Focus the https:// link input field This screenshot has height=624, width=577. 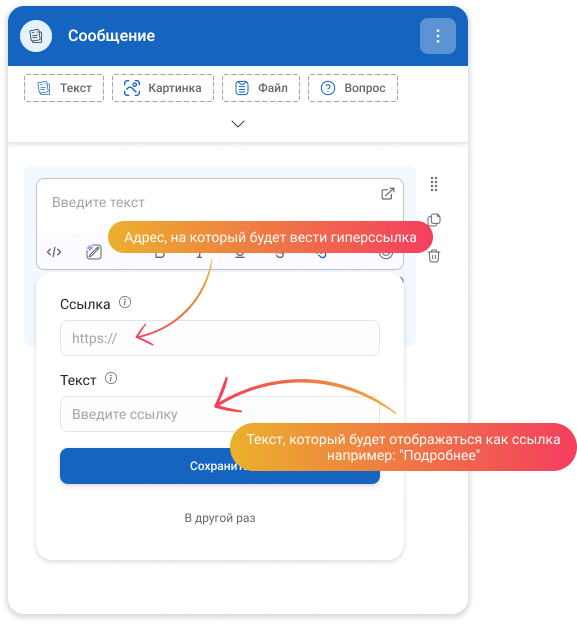tap(220, 338)
